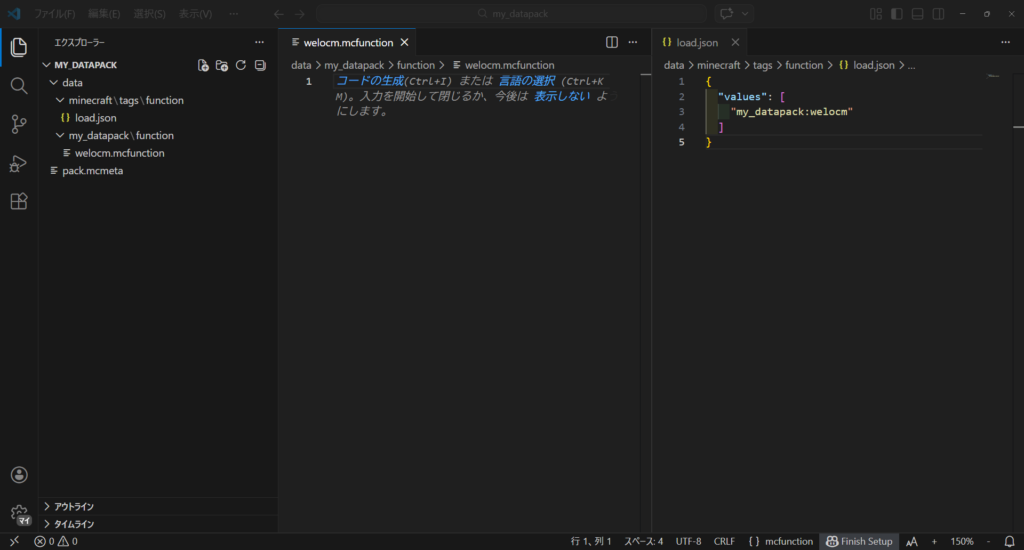Go forward in navigation history

(300, 14)
